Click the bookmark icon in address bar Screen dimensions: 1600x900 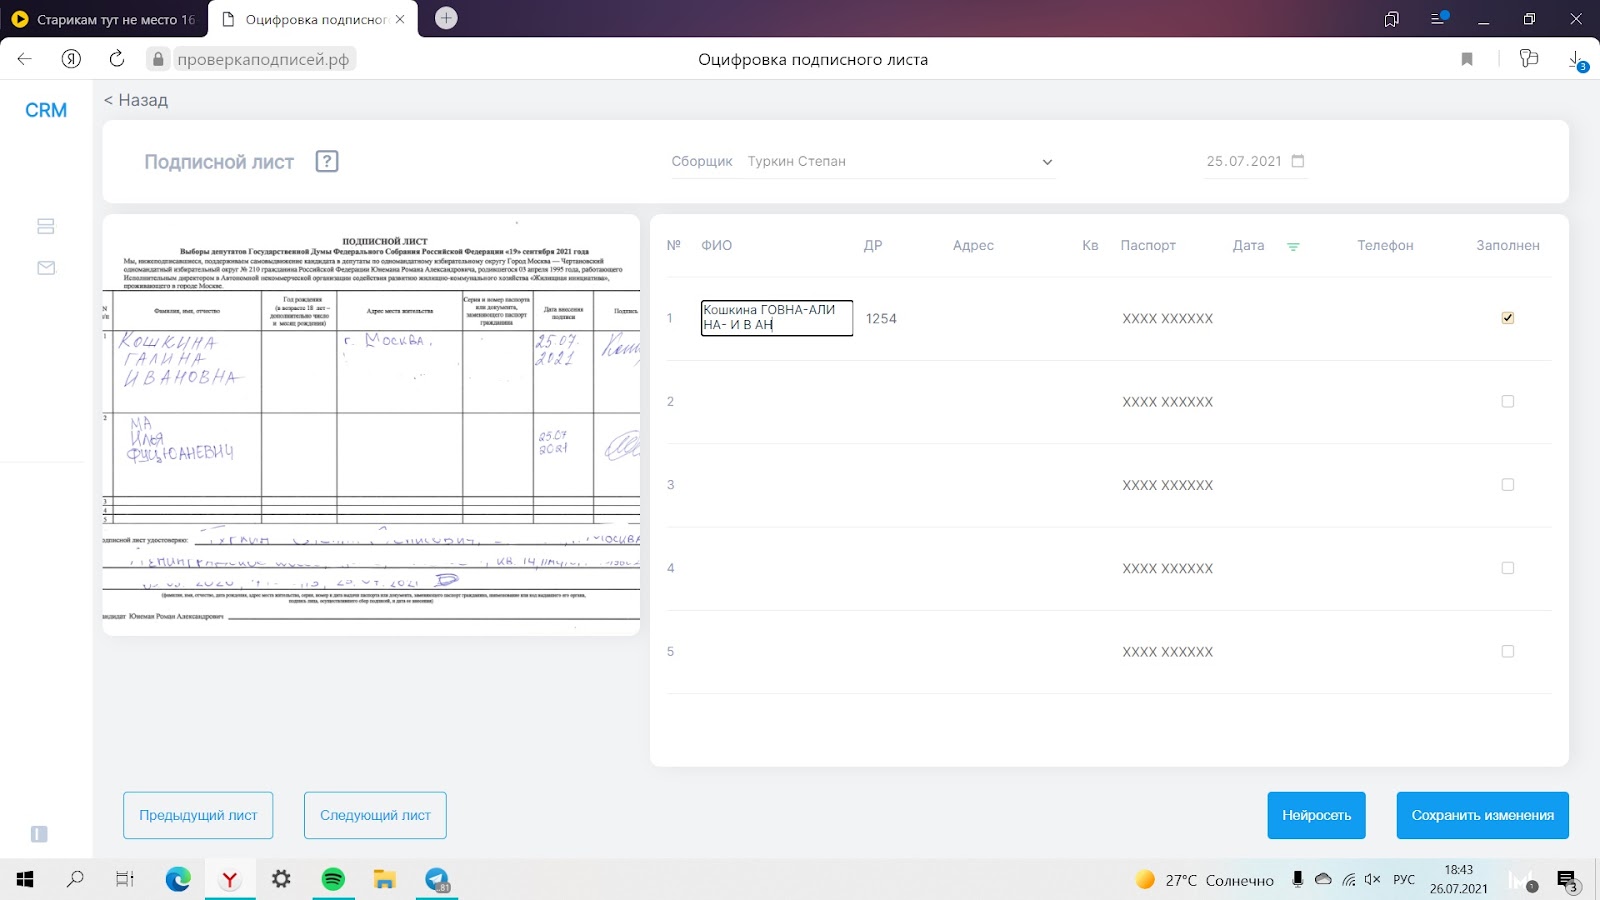(1467, 59)
